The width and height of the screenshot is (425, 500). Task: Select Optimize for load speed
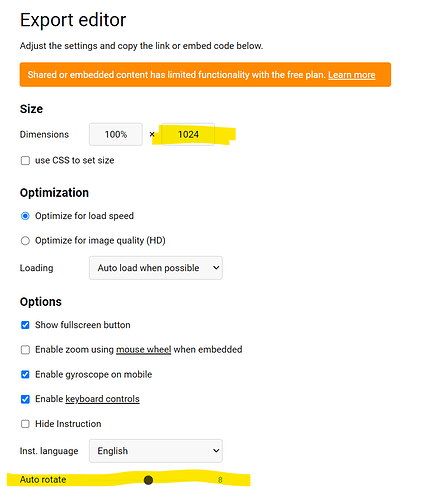[25, 216]
